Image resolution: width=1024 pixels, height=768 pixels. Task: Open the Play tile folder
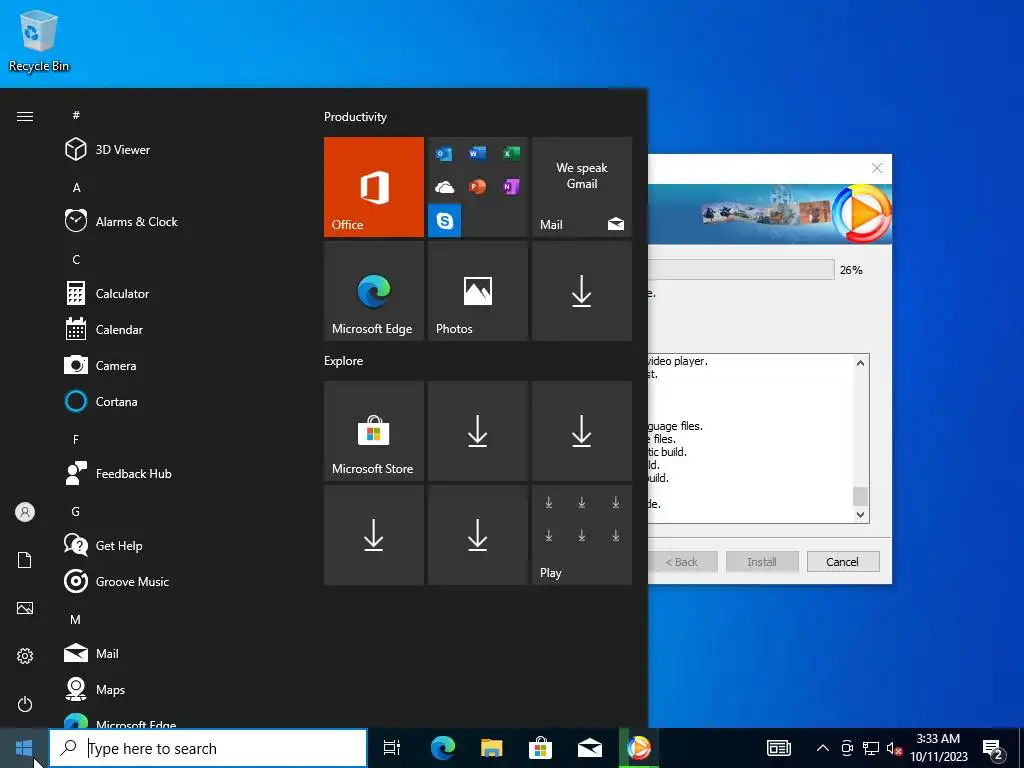pos(582,535)
